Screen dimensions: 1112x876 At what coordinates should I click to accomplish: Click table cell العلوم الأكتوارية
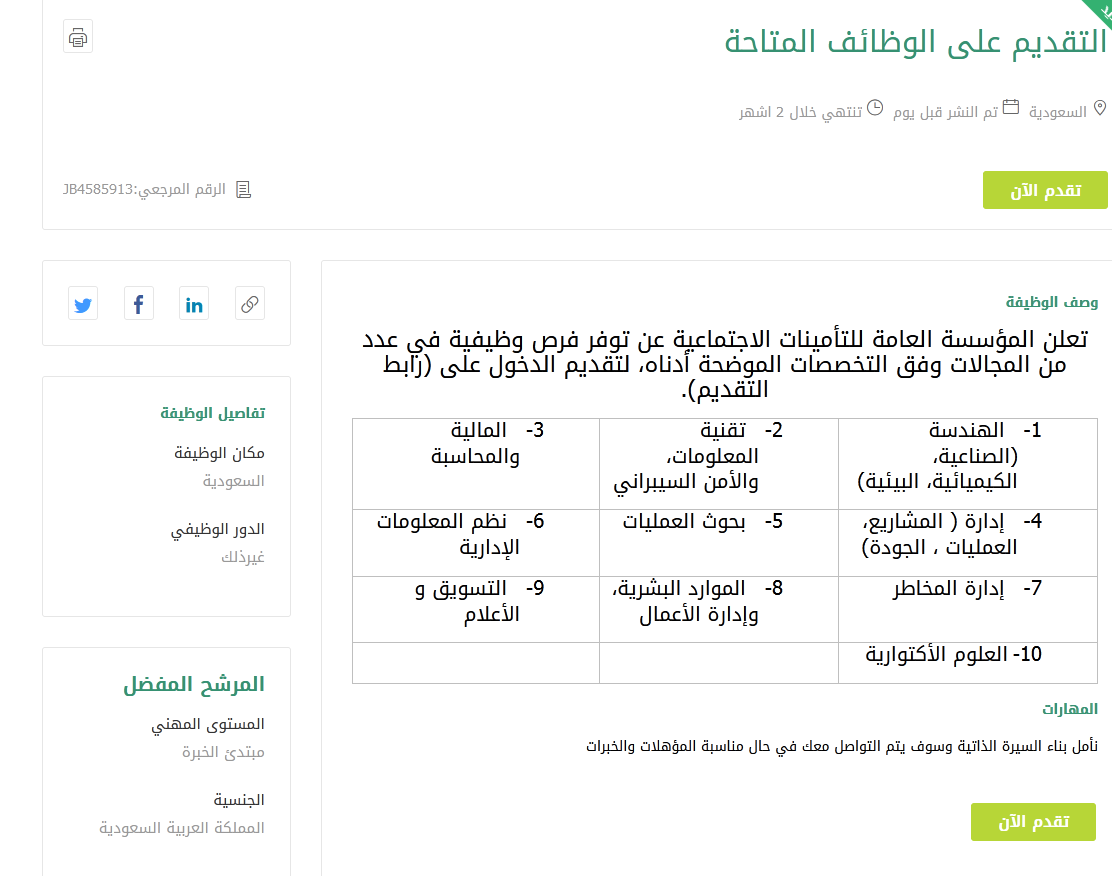tap(967, 663)
